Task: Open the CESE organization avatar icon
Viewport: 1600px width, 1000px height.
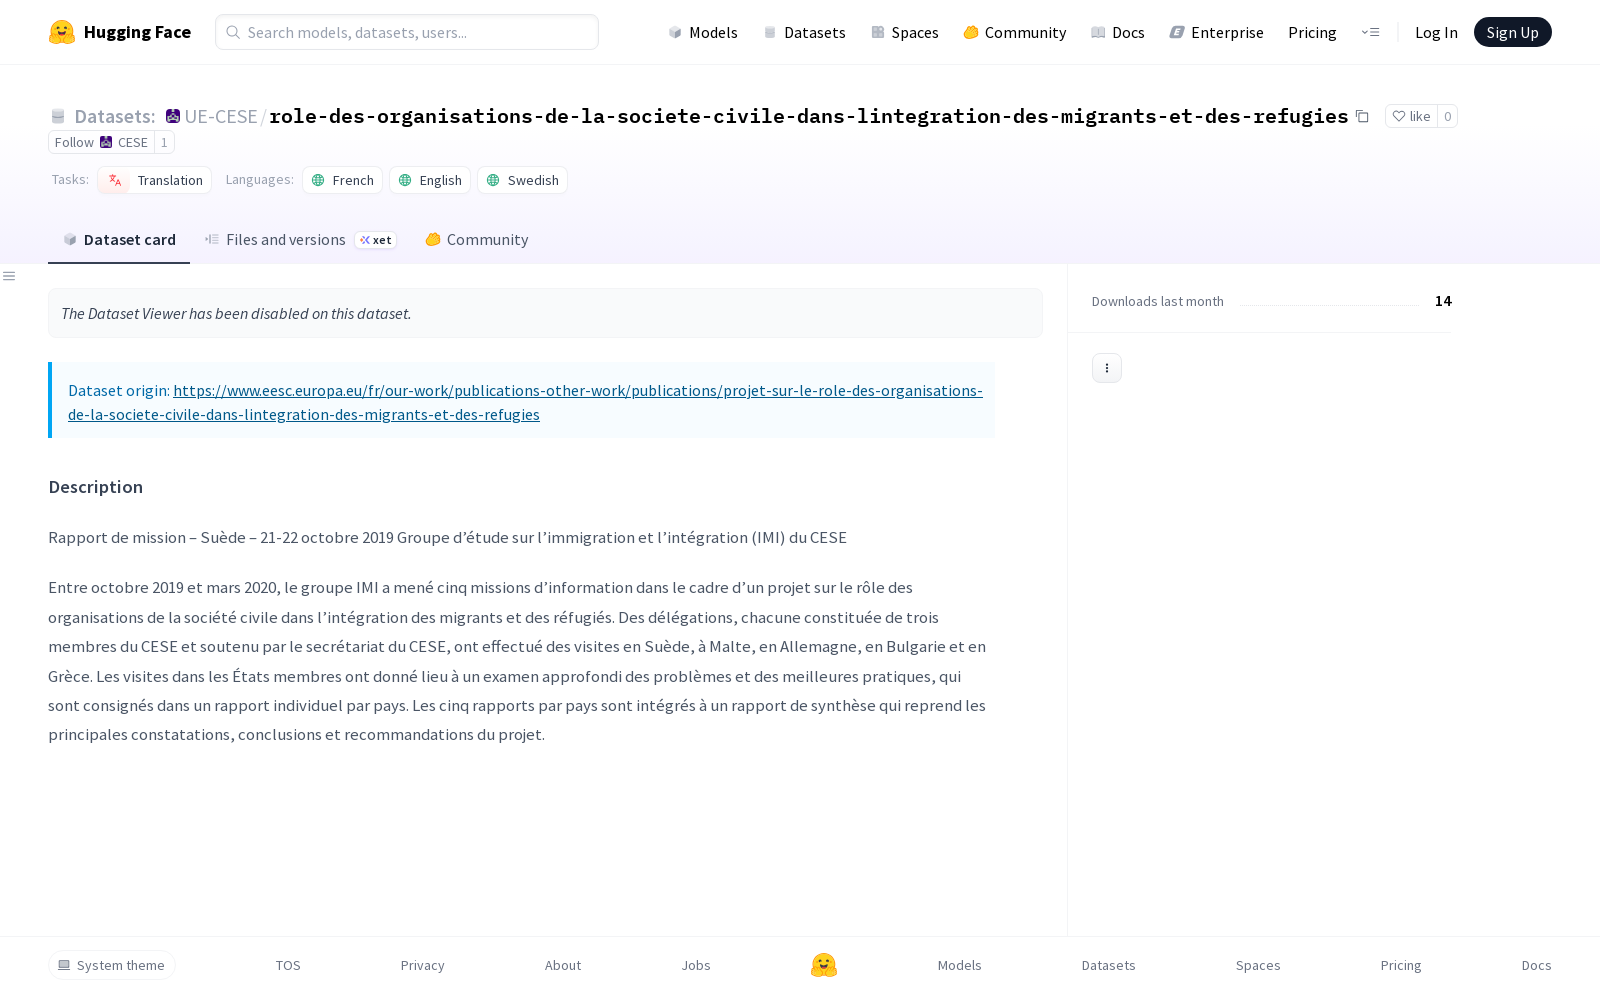Action: tap(173, 116)
